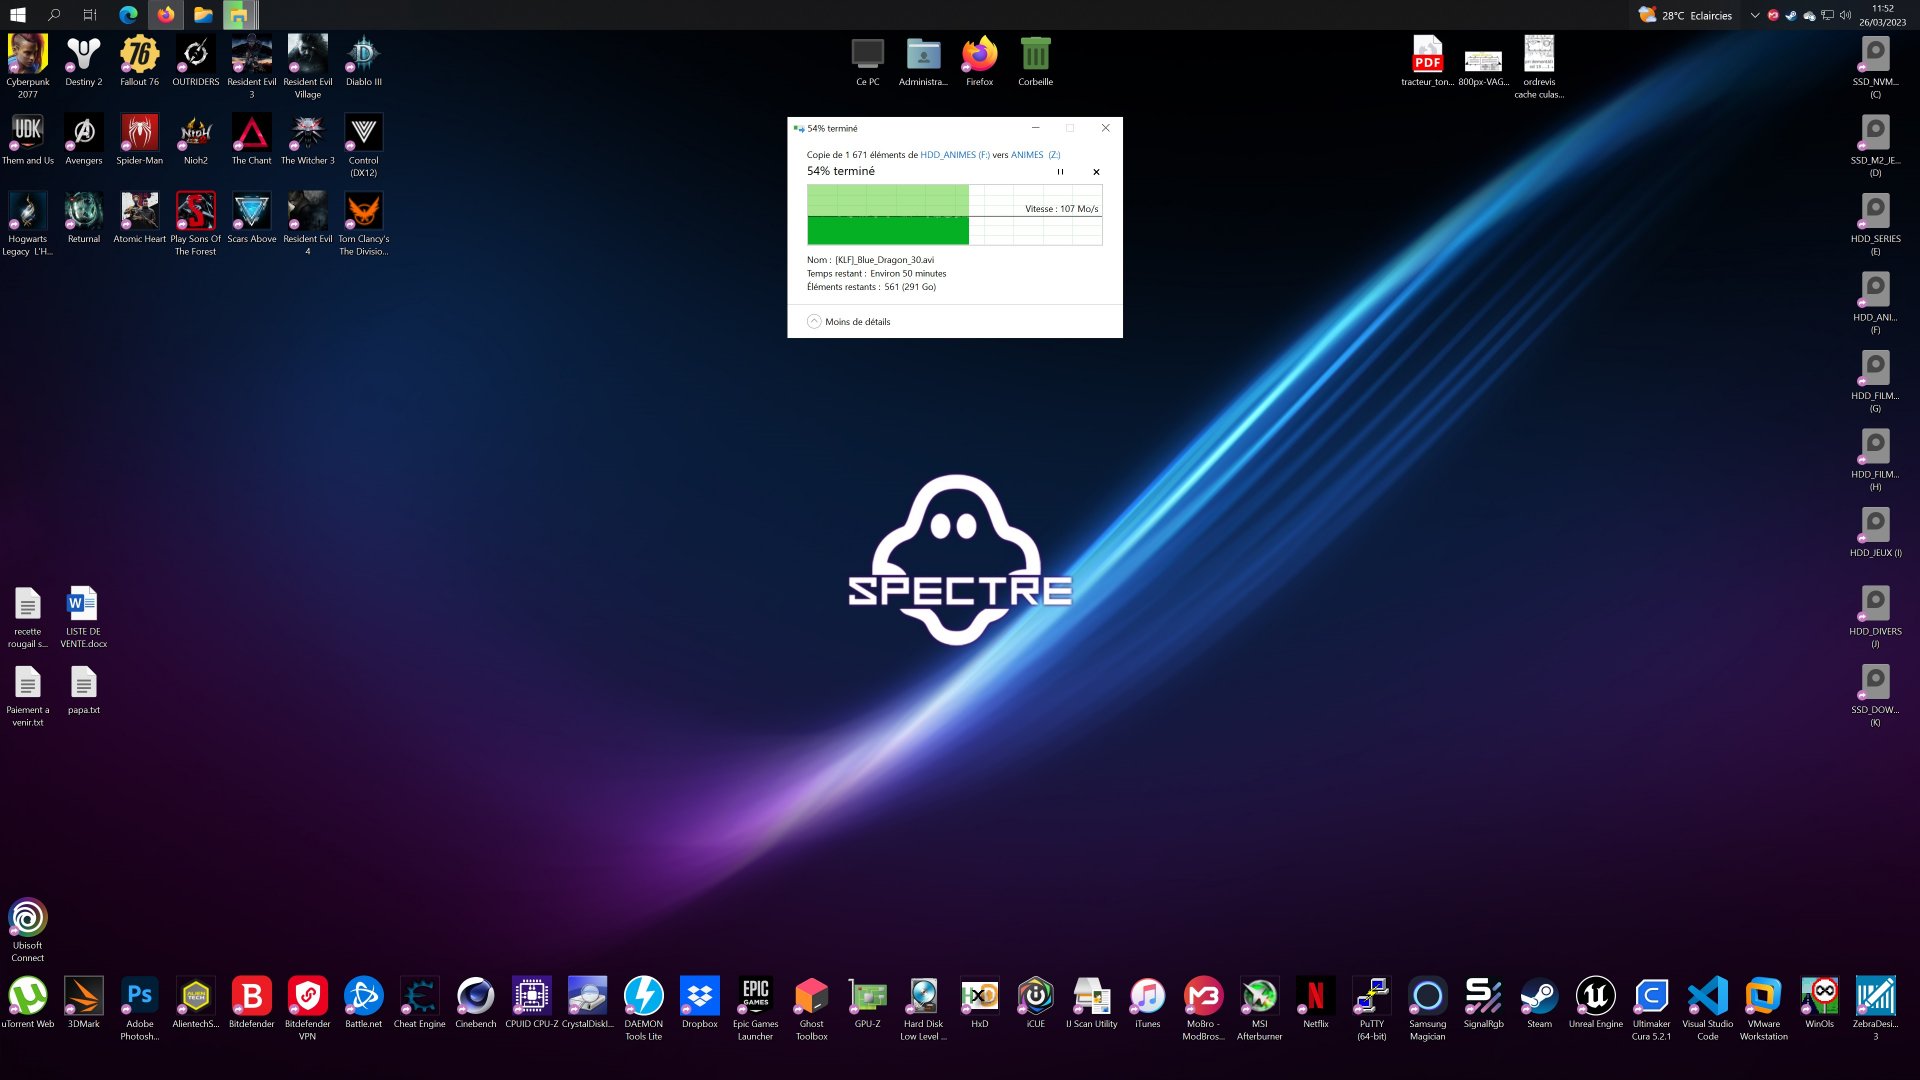The width and height of the screenshot is (1920, 1080).
Task: Open the ANIMES (Z:) destination link
Action: (1036, 155)
